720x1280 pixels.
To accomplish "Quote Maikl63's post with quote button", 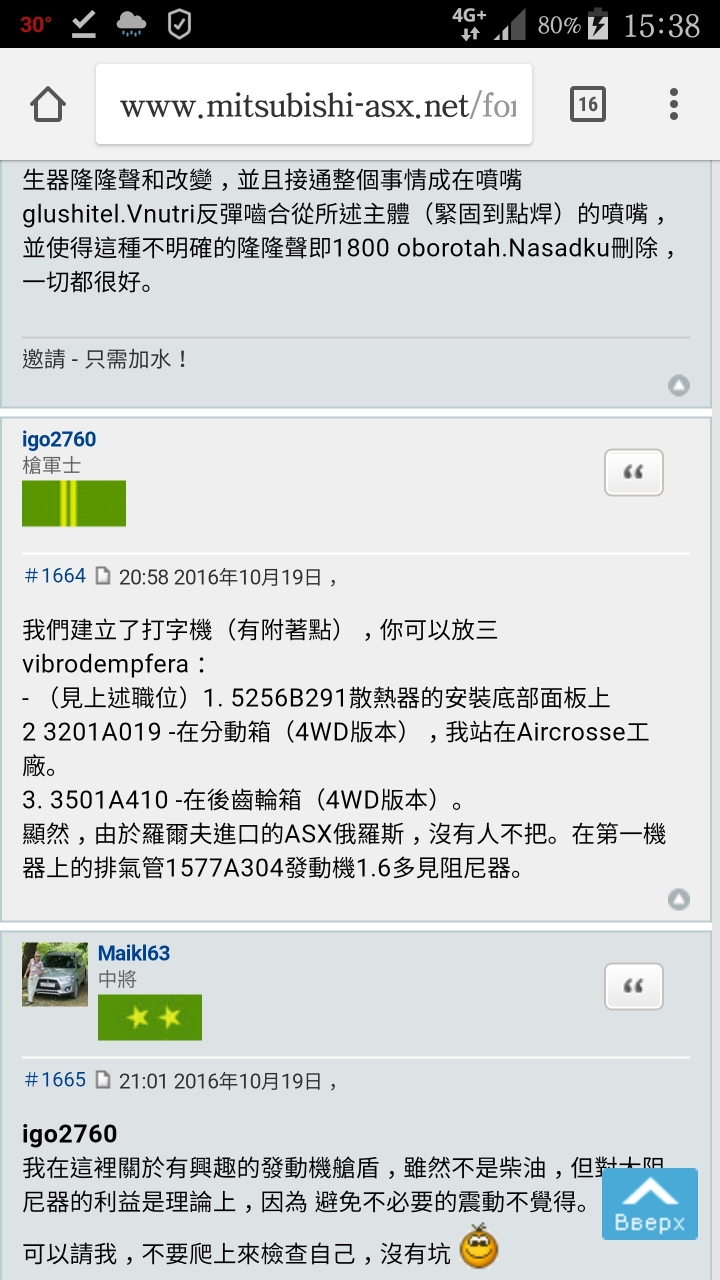I will tap(634, 987).
